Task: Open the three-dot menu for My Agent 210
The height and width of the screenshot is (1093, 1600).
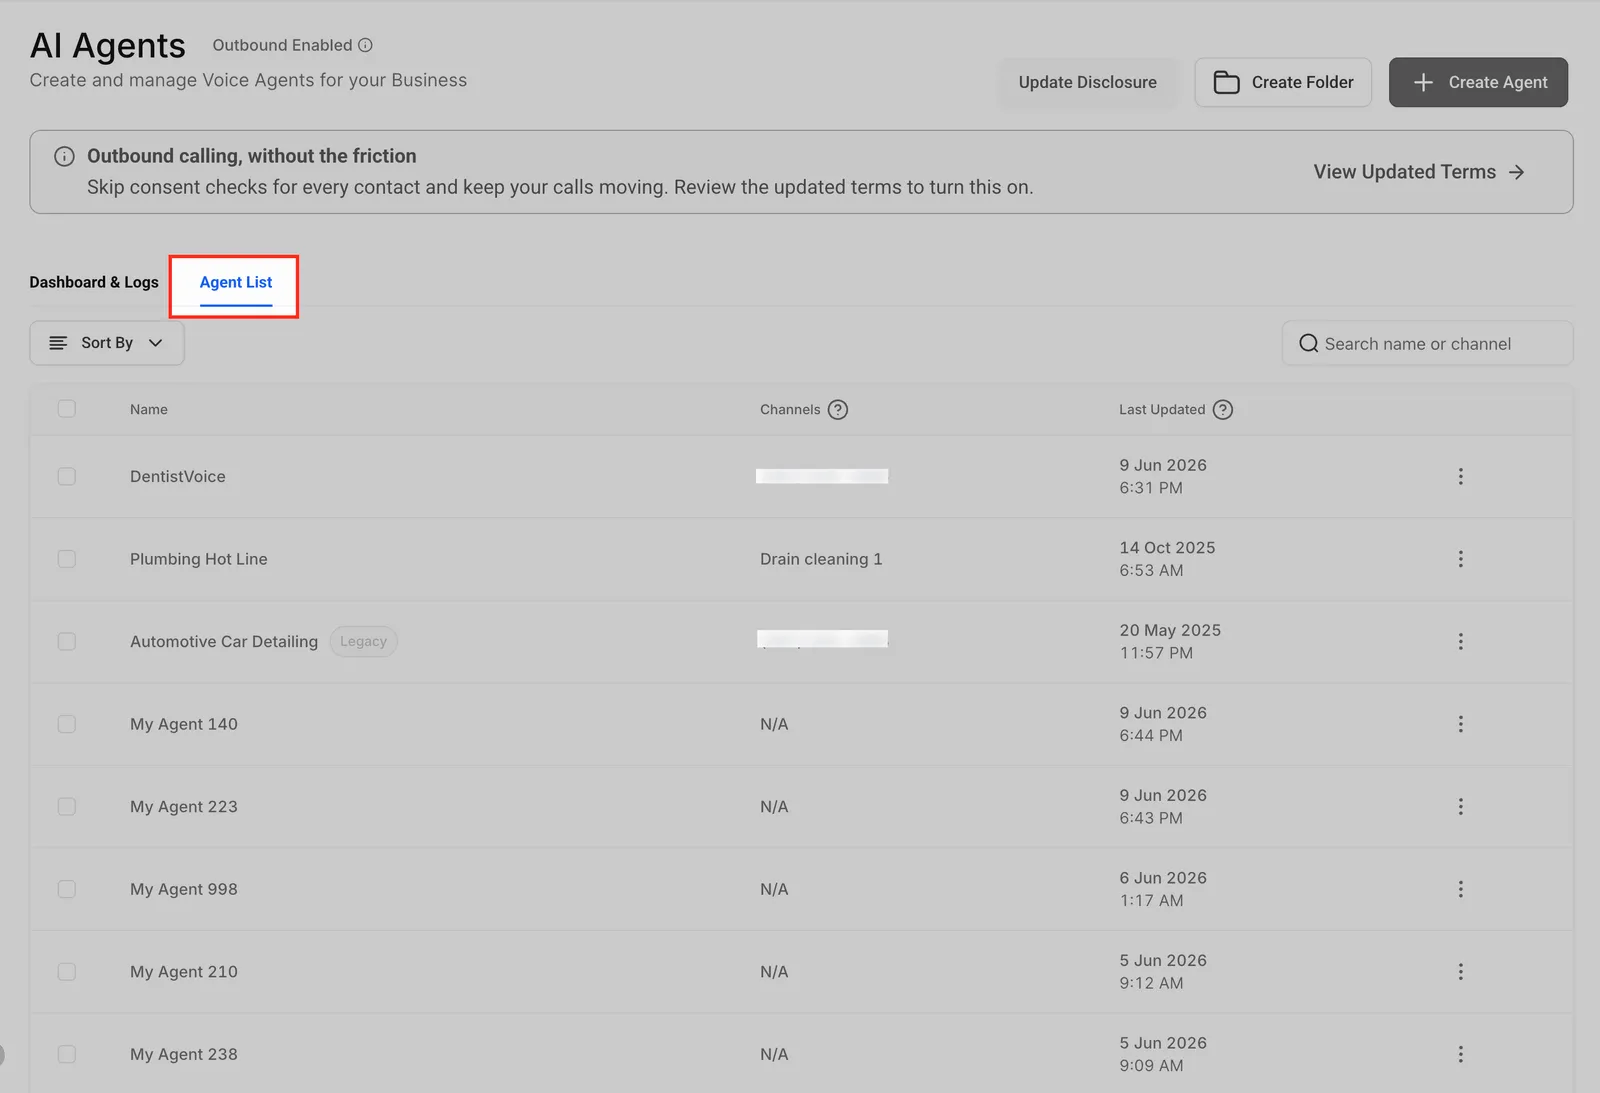Action: (x=1461, y=972)
